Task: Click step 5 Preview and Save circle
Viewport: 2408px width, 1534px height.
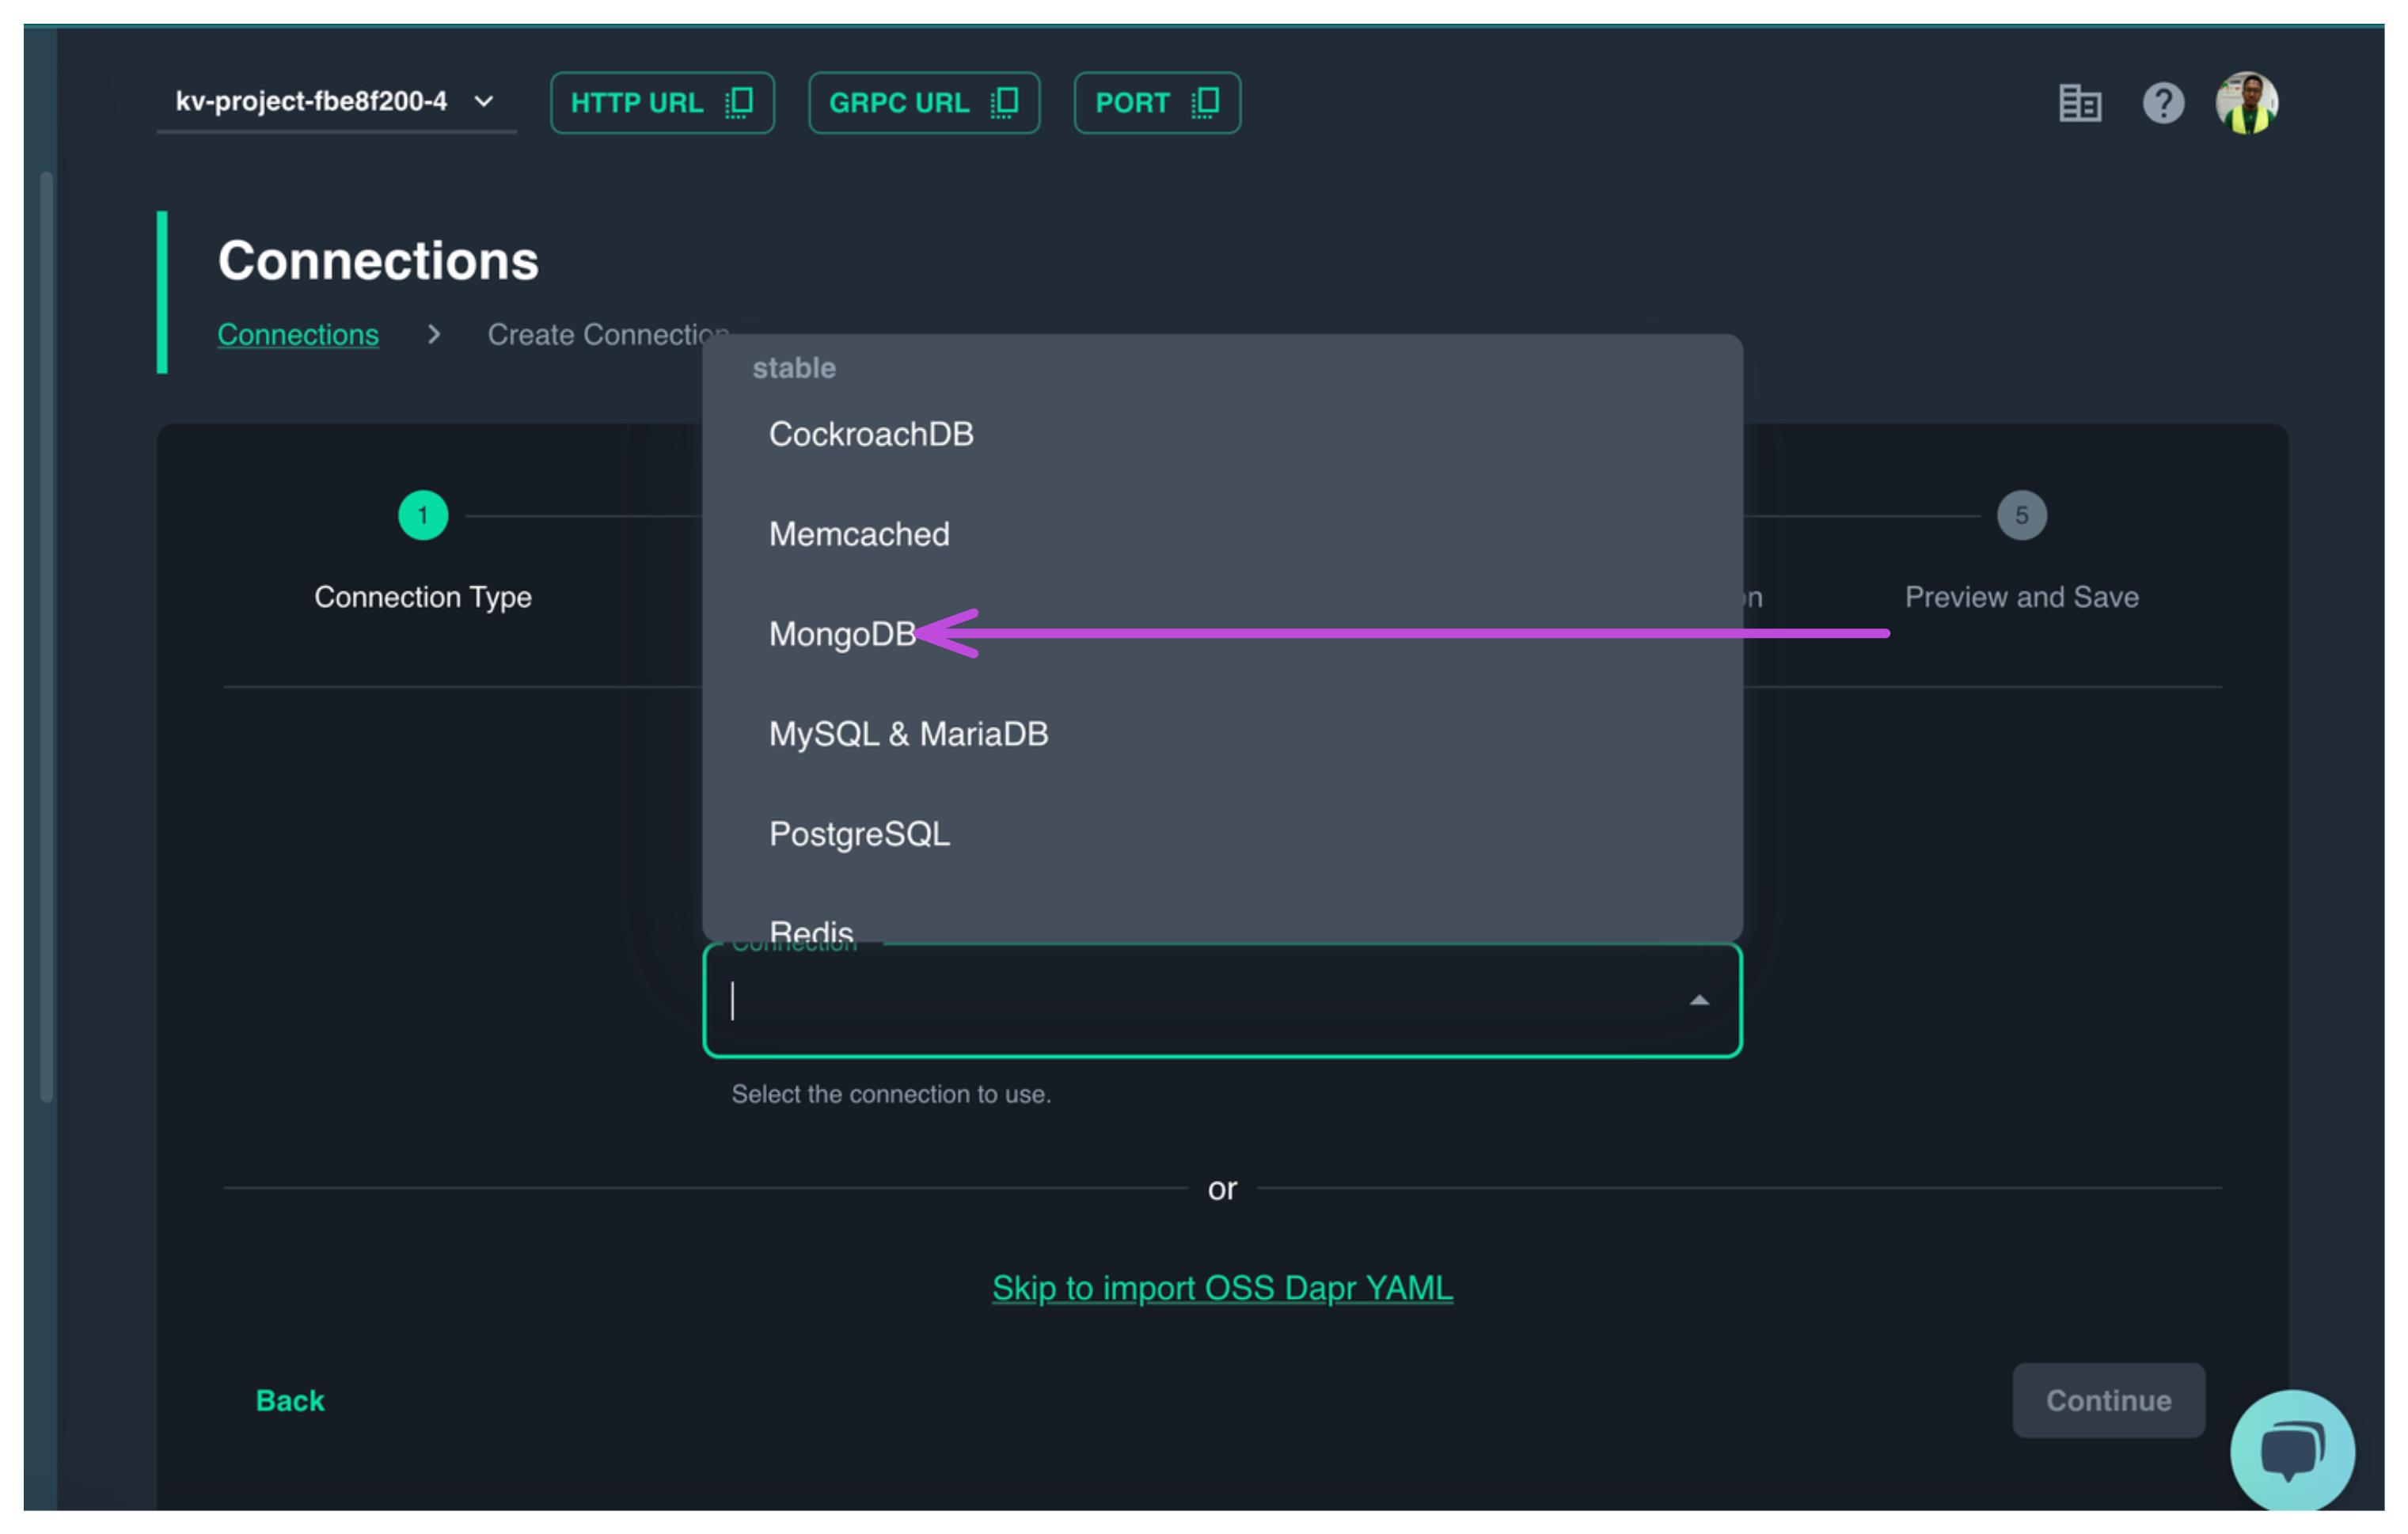Action: [x=2021, y=515]
